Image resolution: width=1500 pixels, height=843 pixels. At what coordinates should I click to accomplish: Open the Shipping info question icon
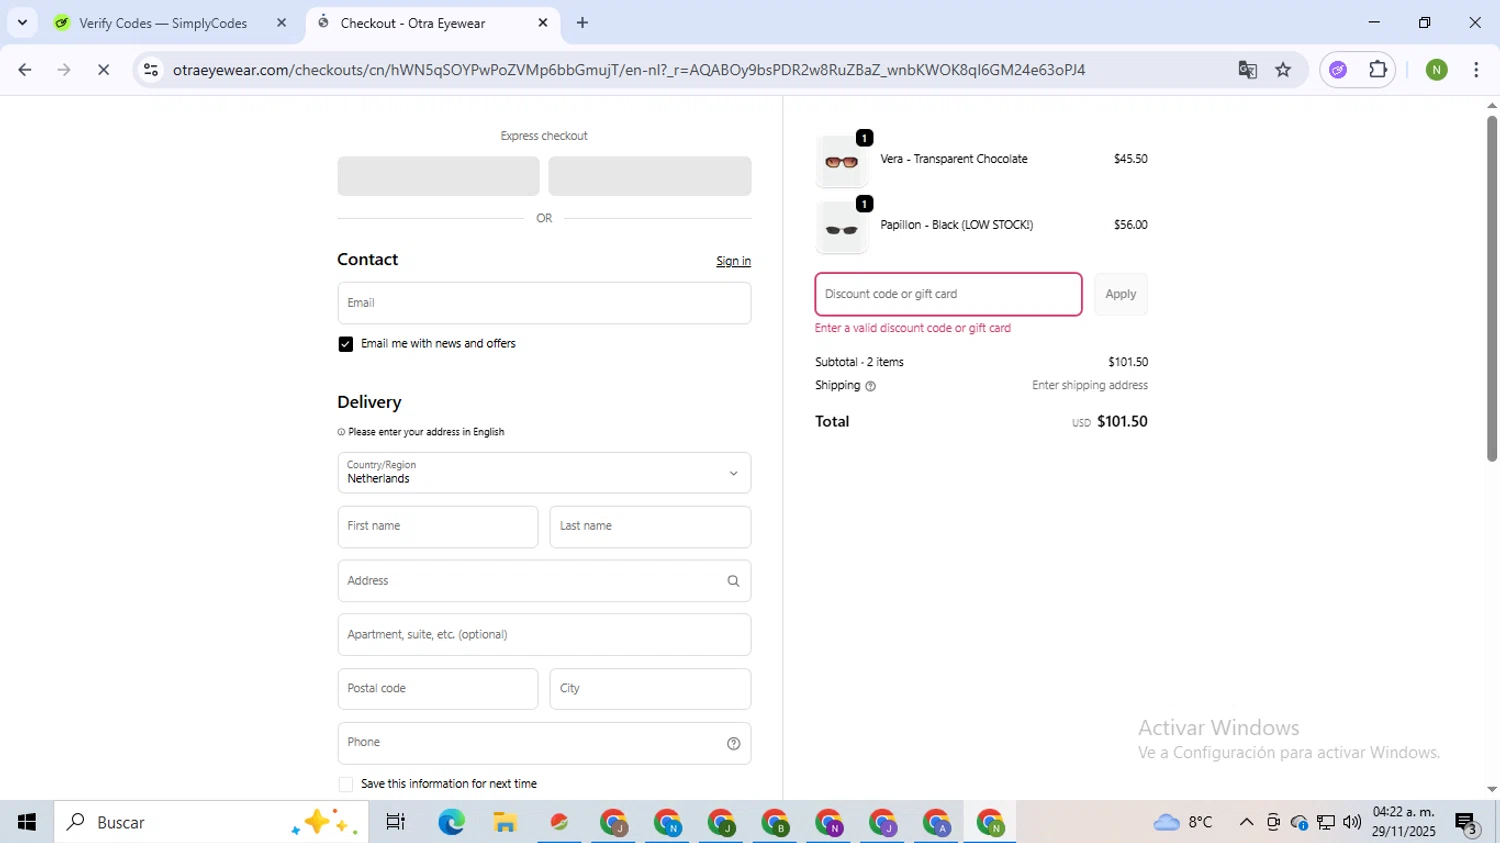click(x=870, y=386)
